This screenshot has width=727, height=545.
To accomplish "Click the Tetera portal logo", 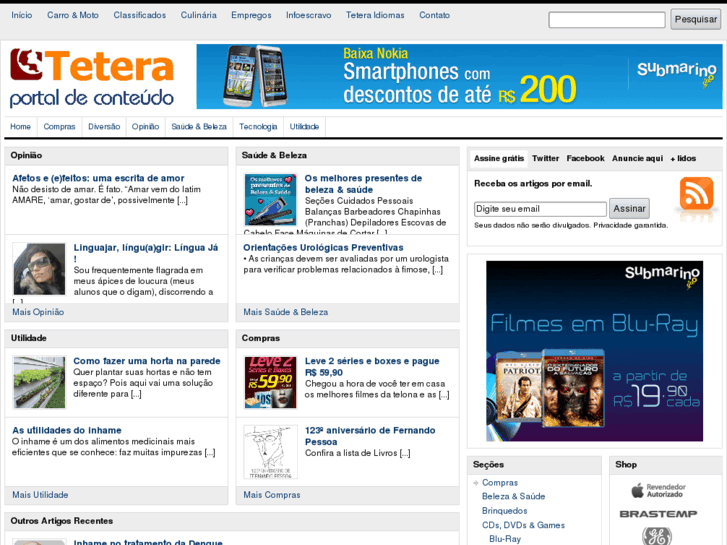I will (x=92, y=77).
